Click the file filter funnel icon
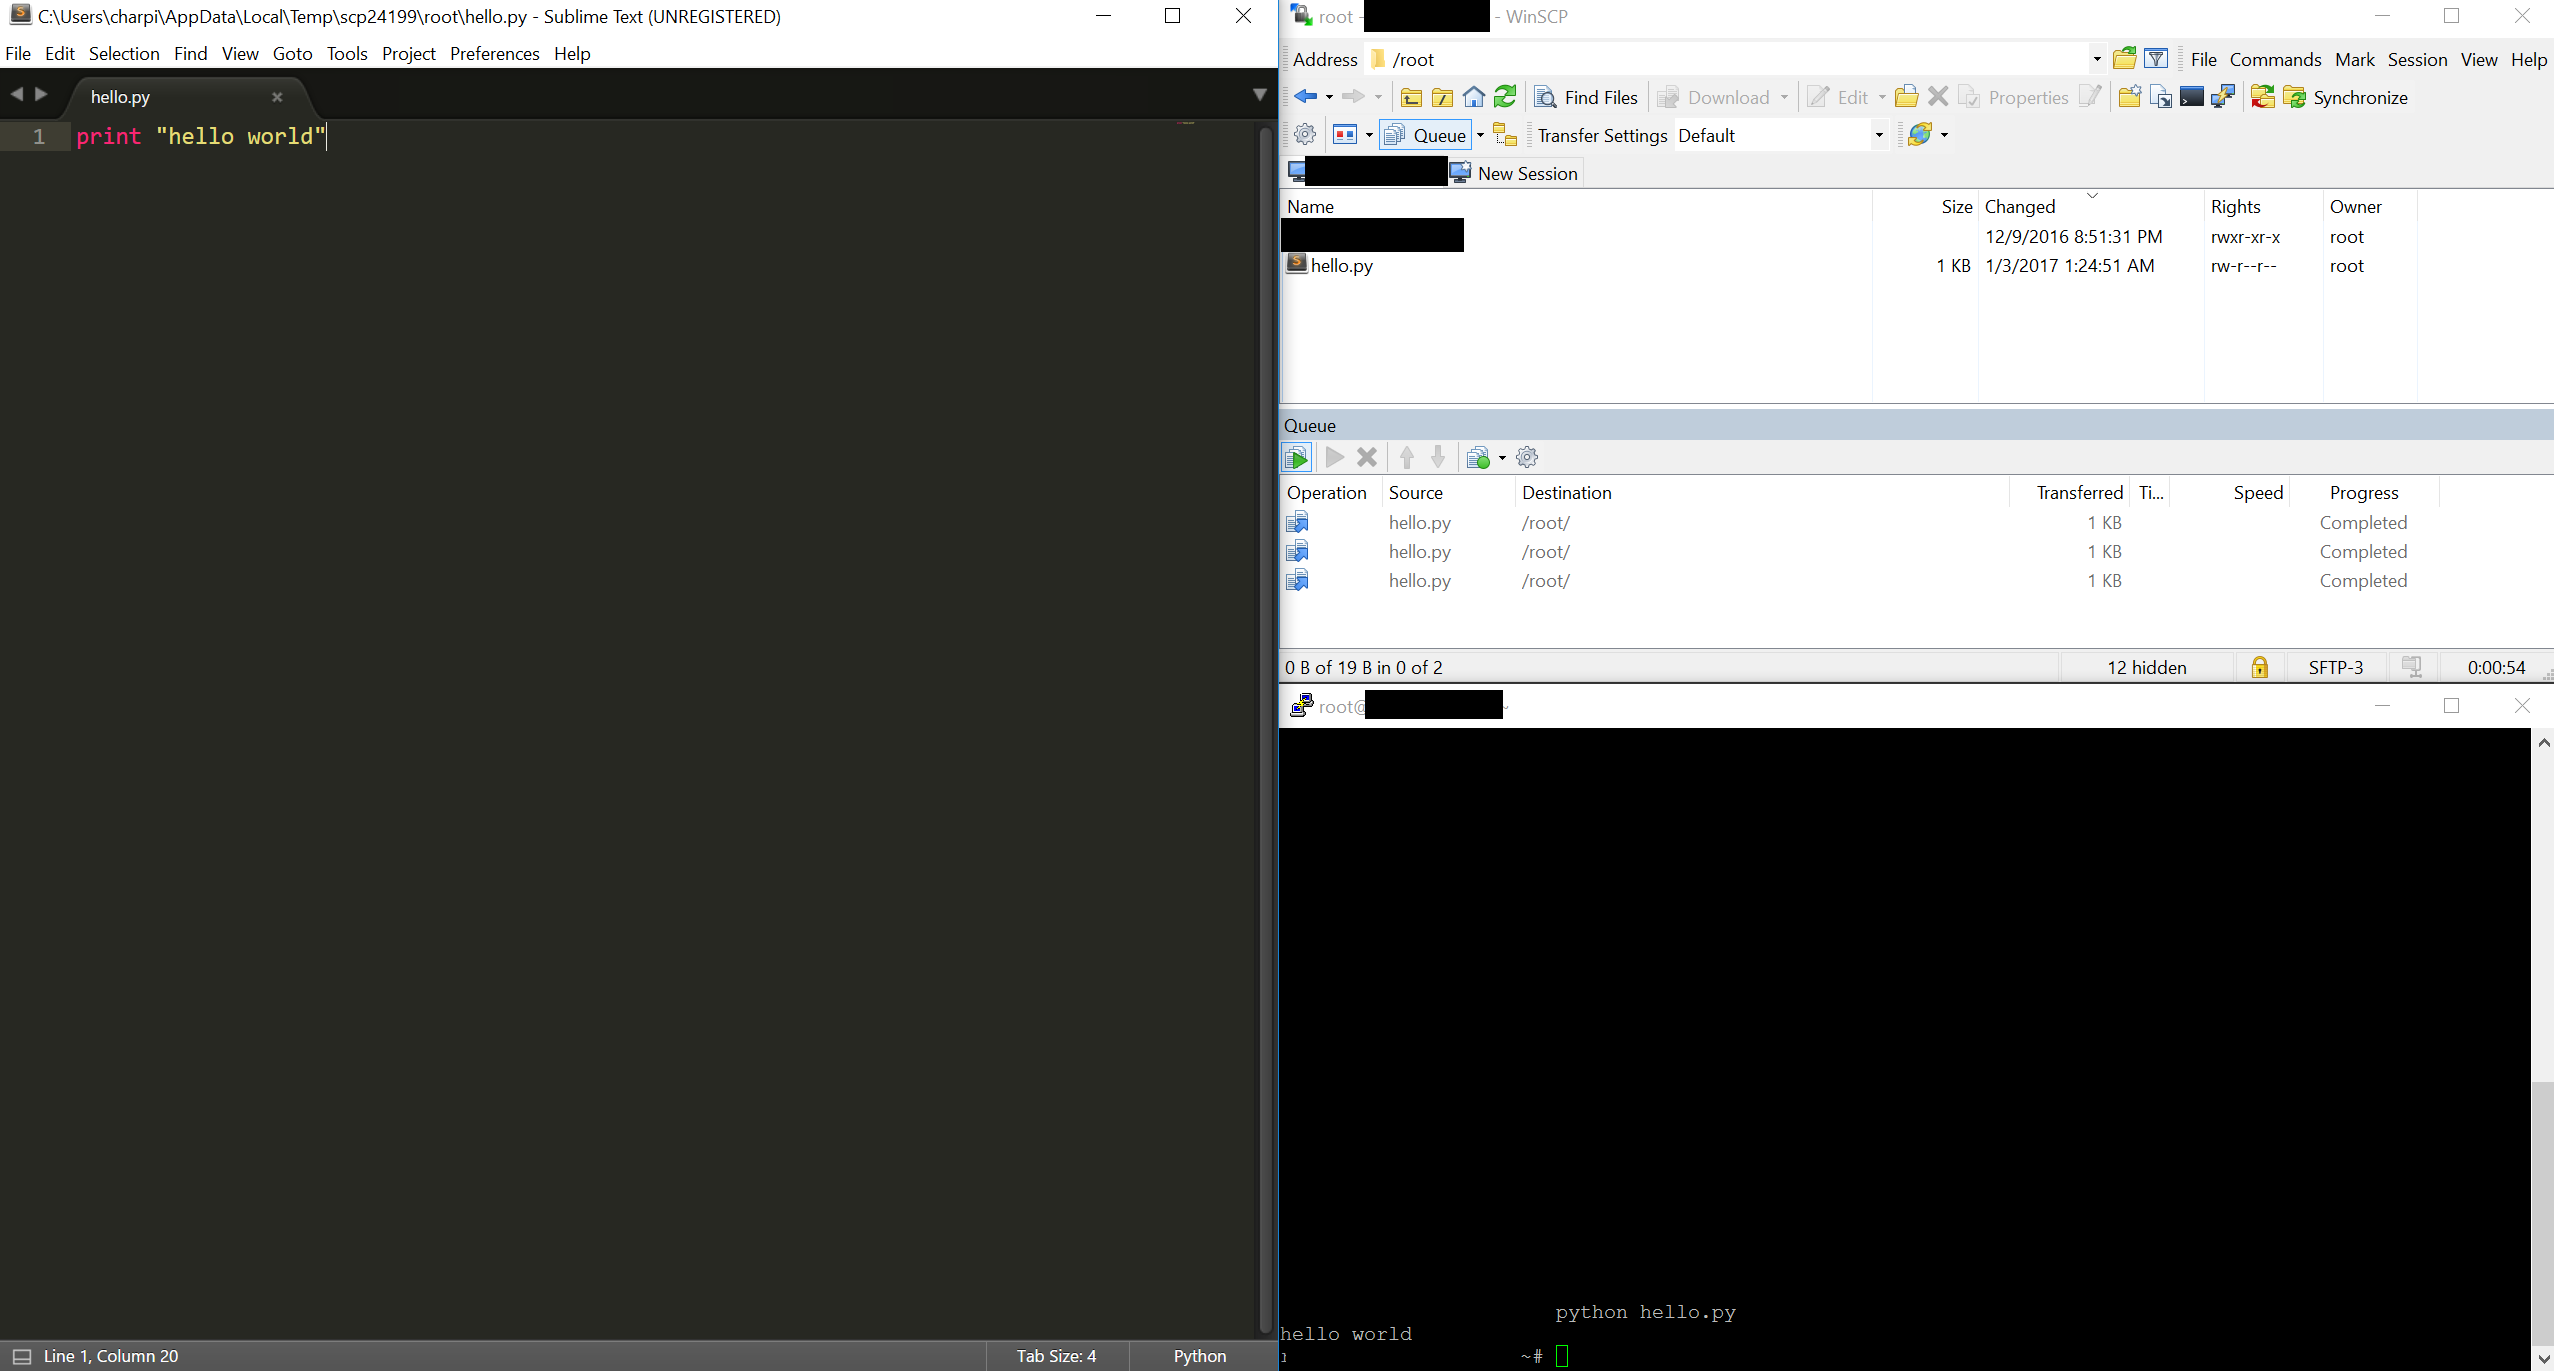 [2157, 59]
